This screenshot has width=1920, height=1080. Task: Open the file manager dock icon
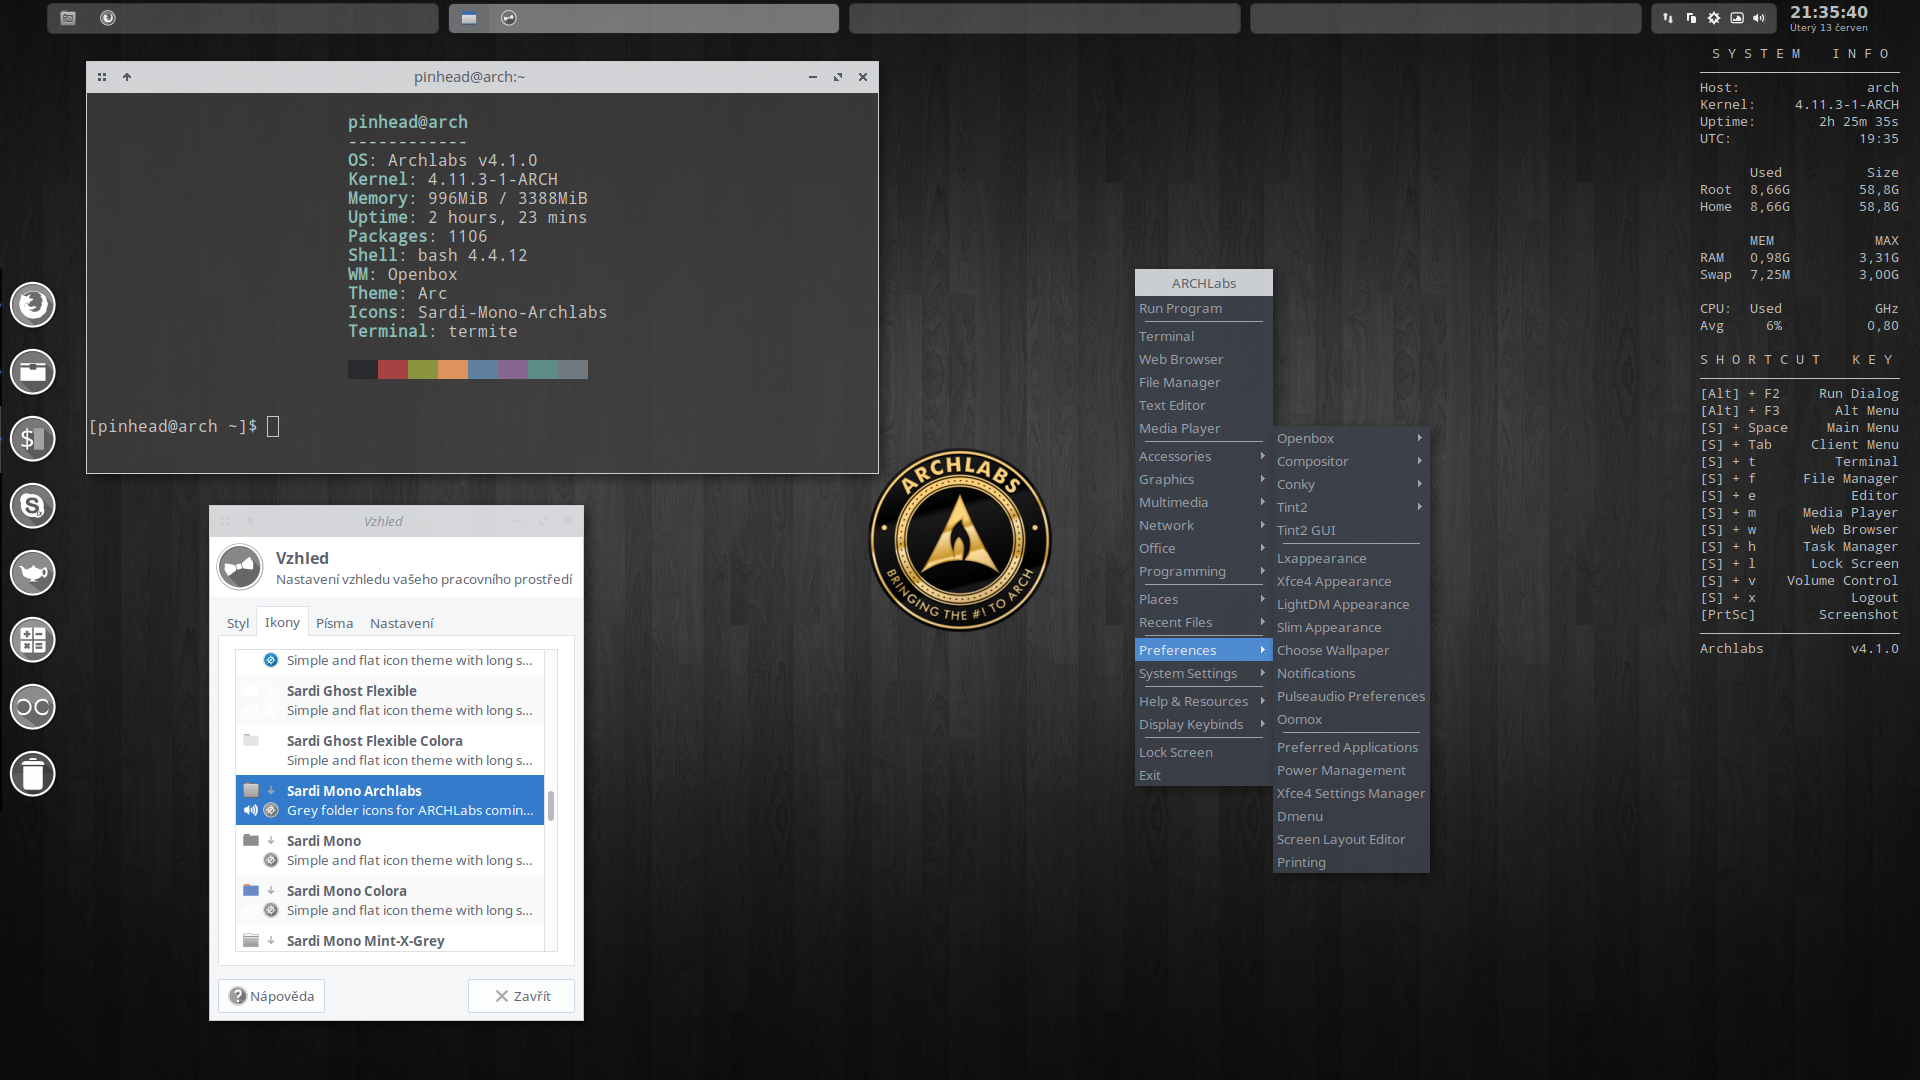33,371
